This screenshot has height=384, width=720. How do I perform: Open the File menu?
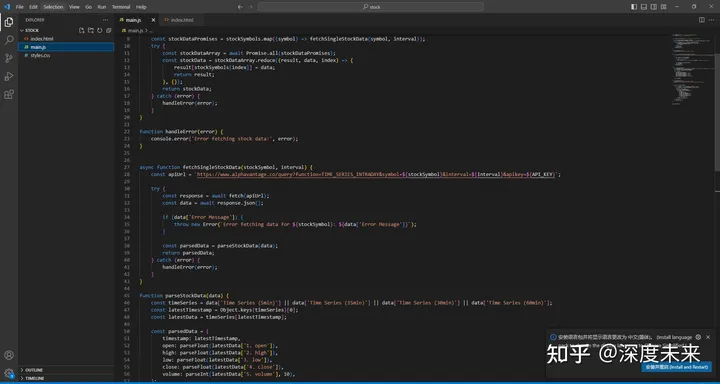coord(20,7)
